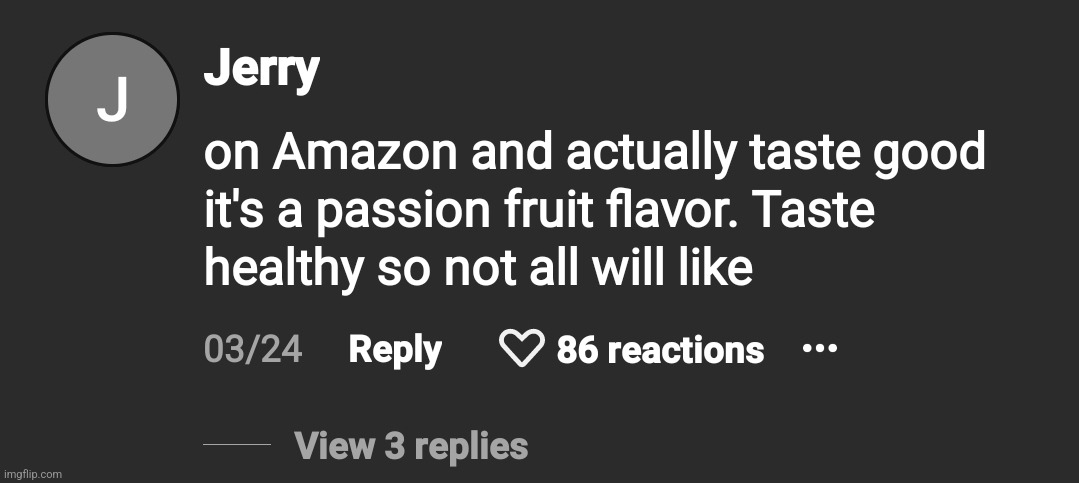Open Jerry's profile via the username
This screenshot has width=1079, height=483.
point(261,70)
